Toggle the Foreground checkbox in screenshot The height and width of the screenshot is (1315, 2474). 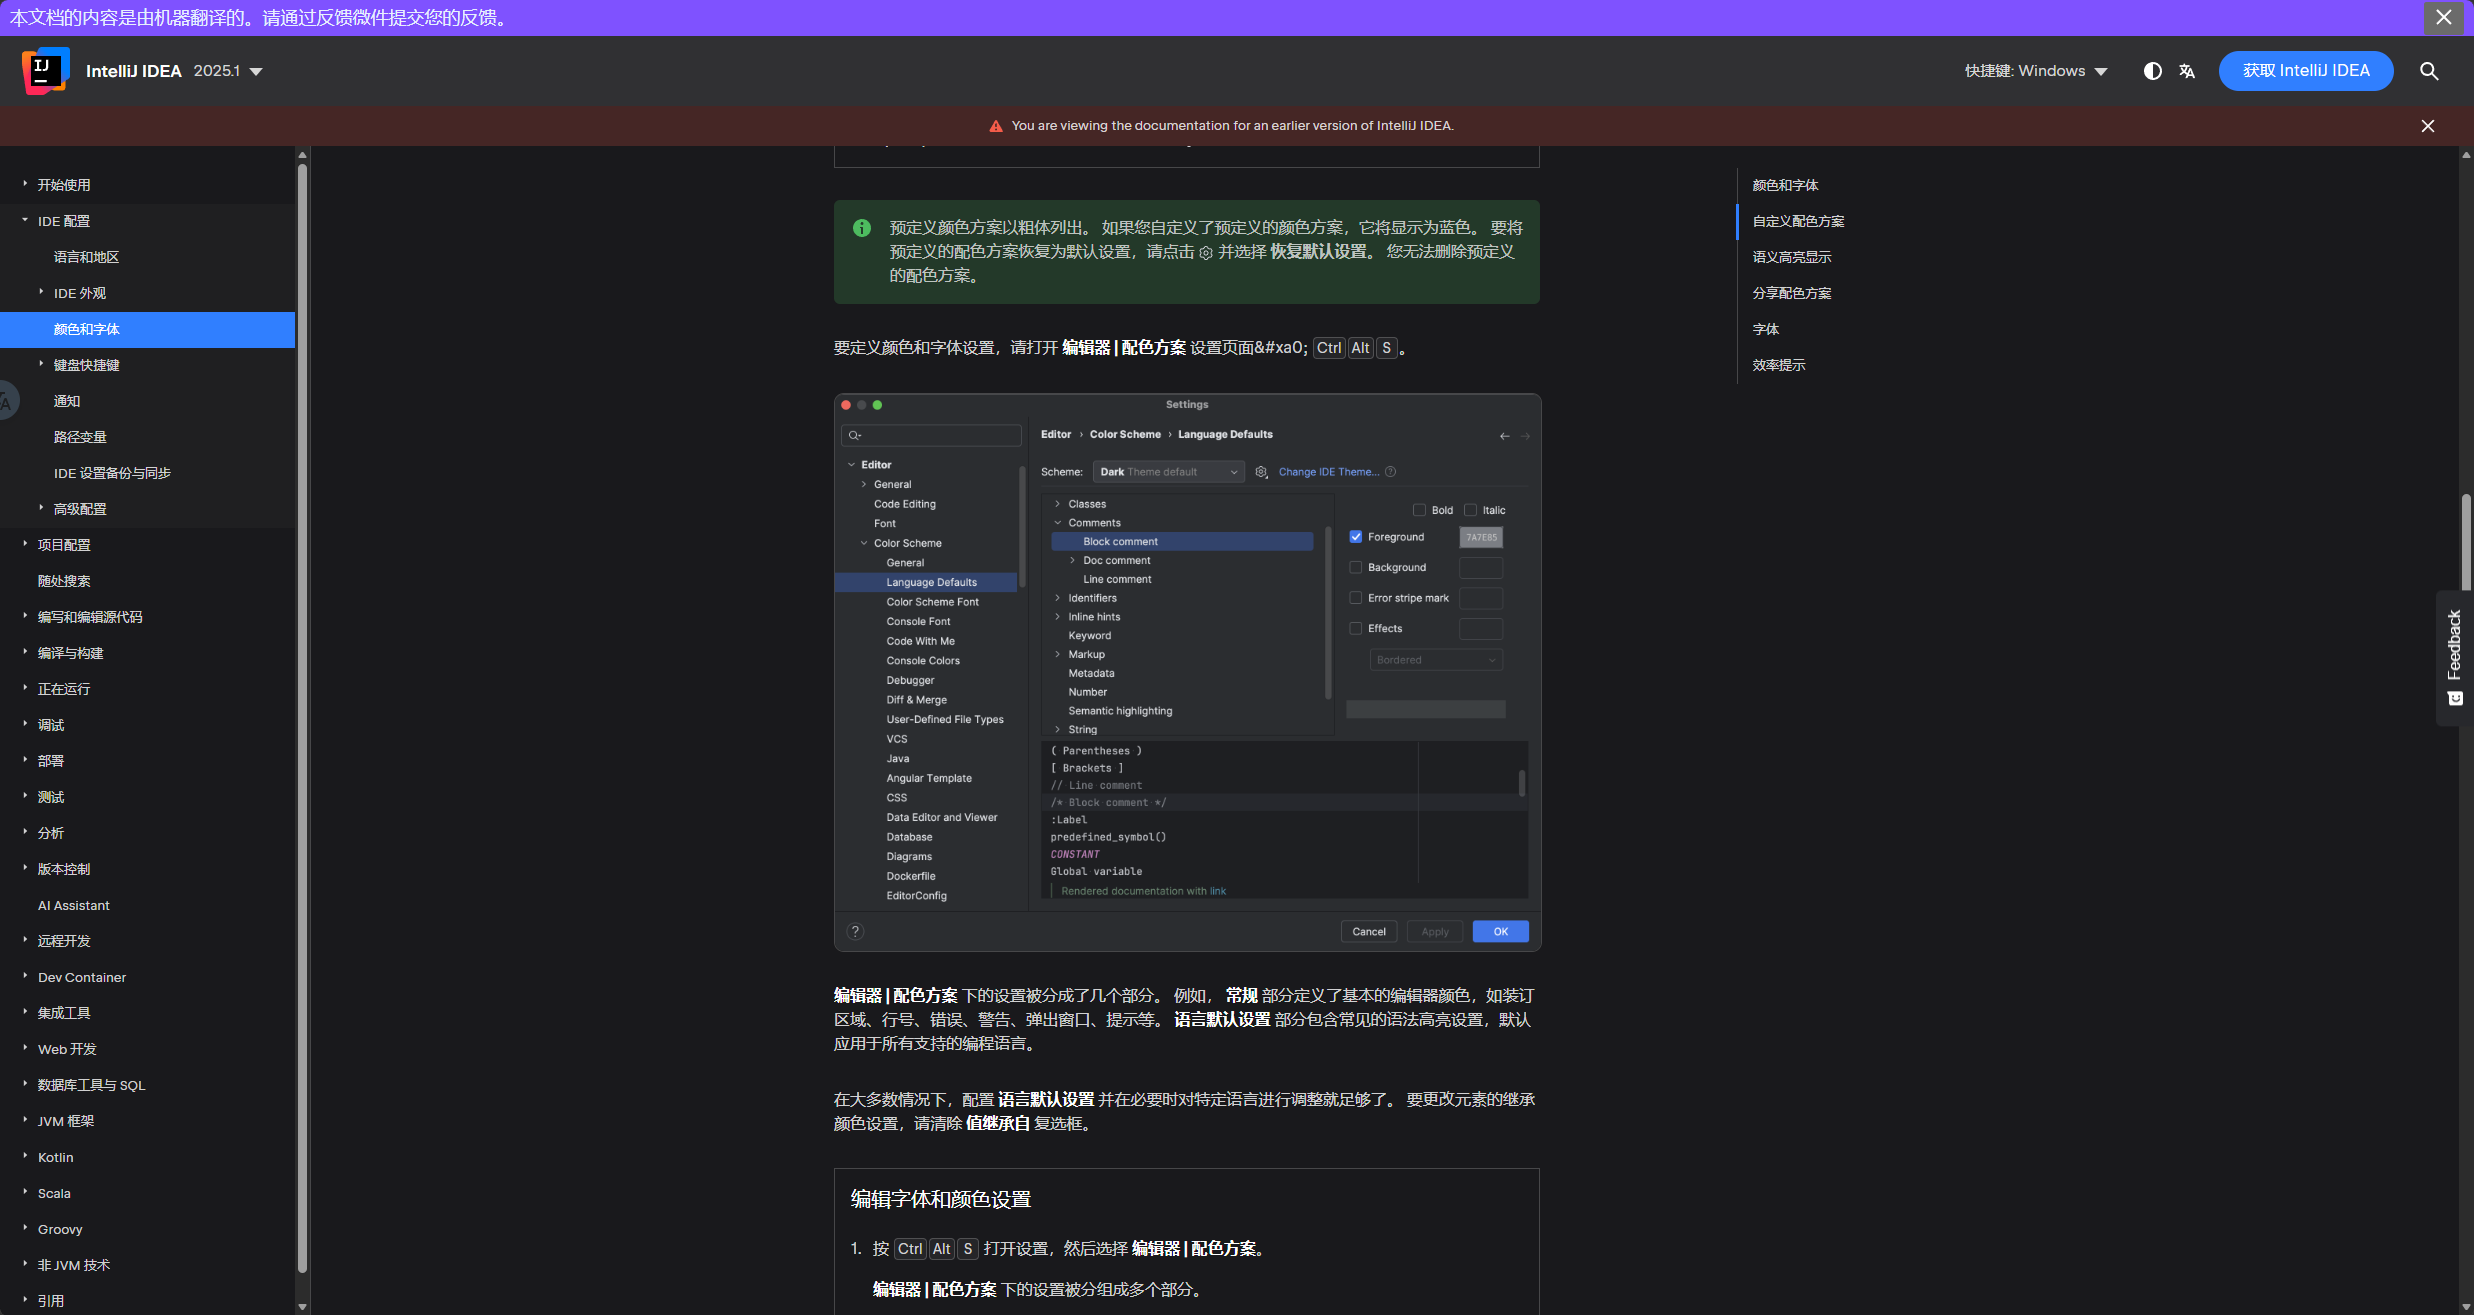point(1356,537)
